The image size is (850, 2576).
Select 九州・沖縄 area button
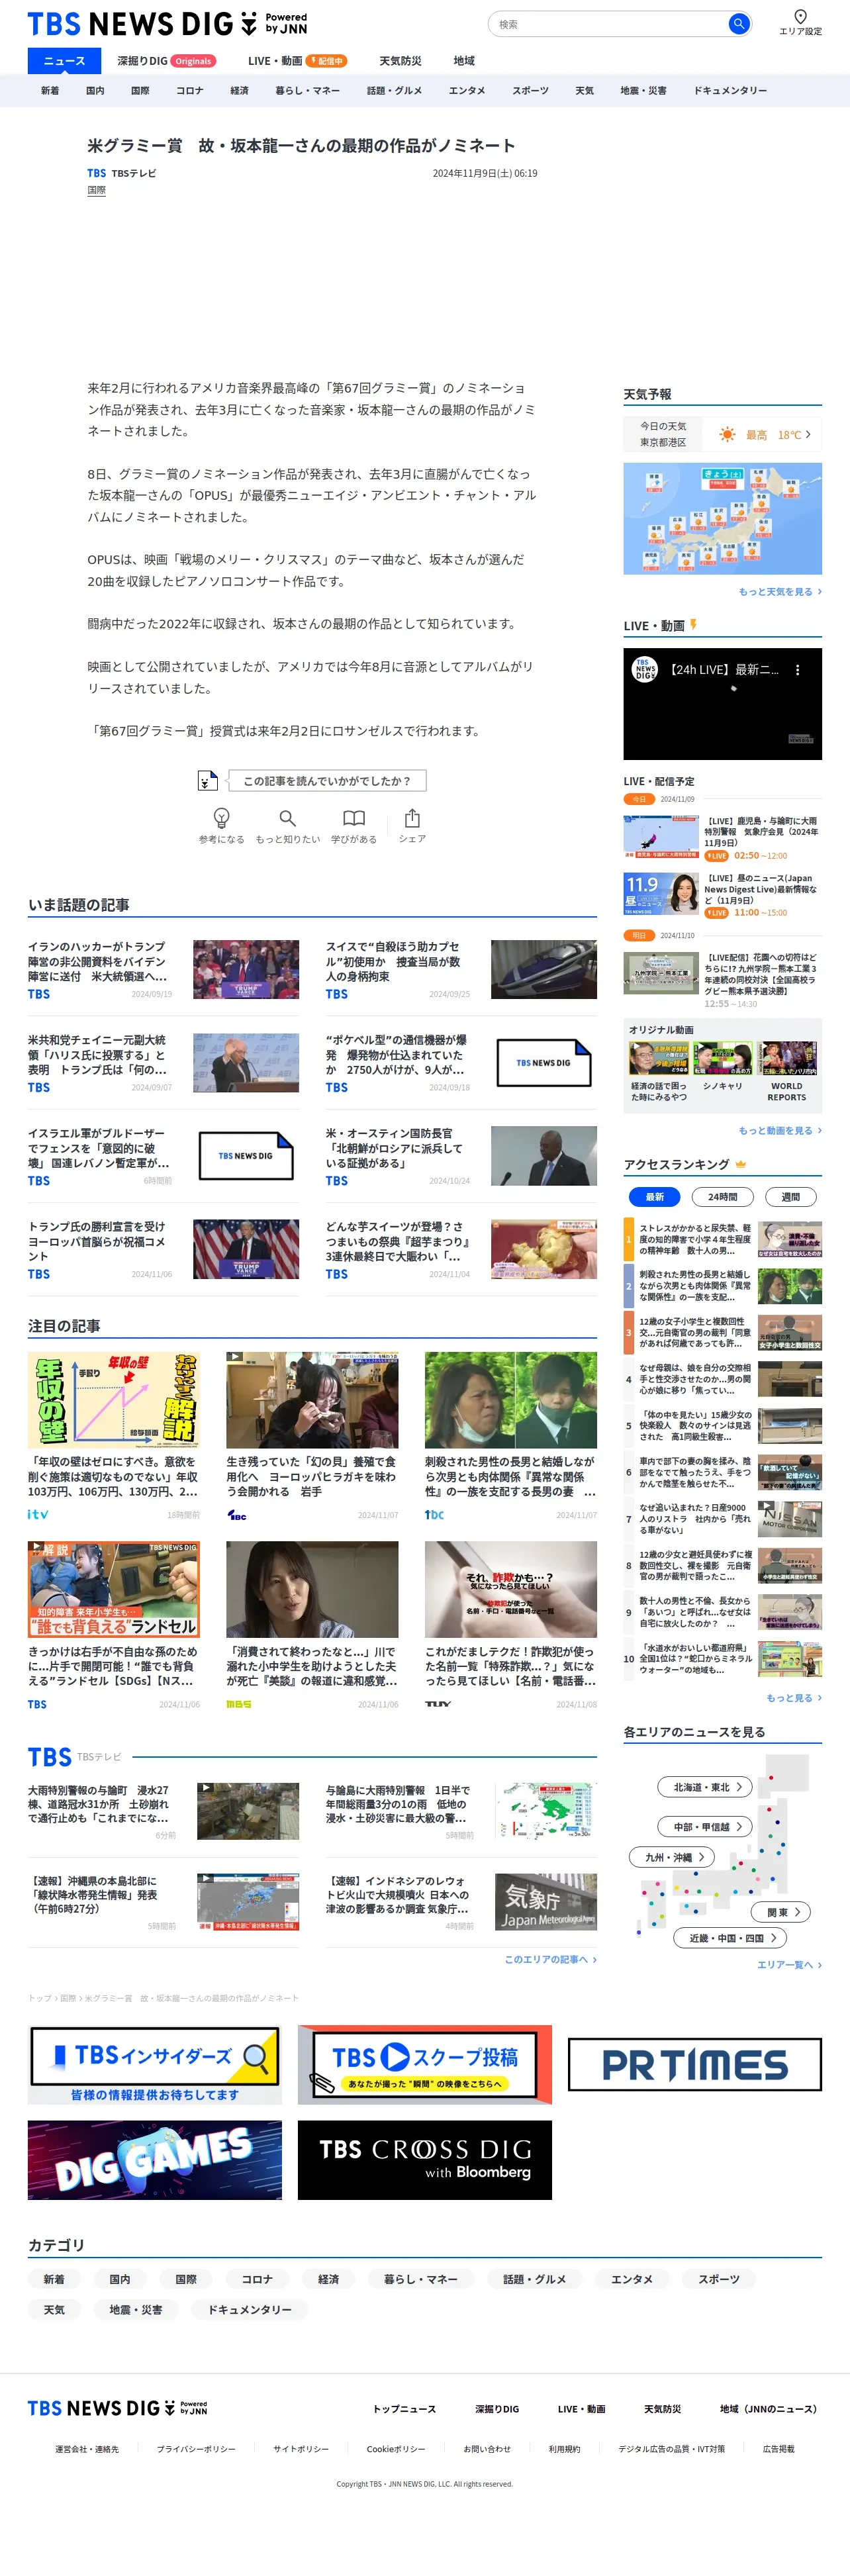672,1857
